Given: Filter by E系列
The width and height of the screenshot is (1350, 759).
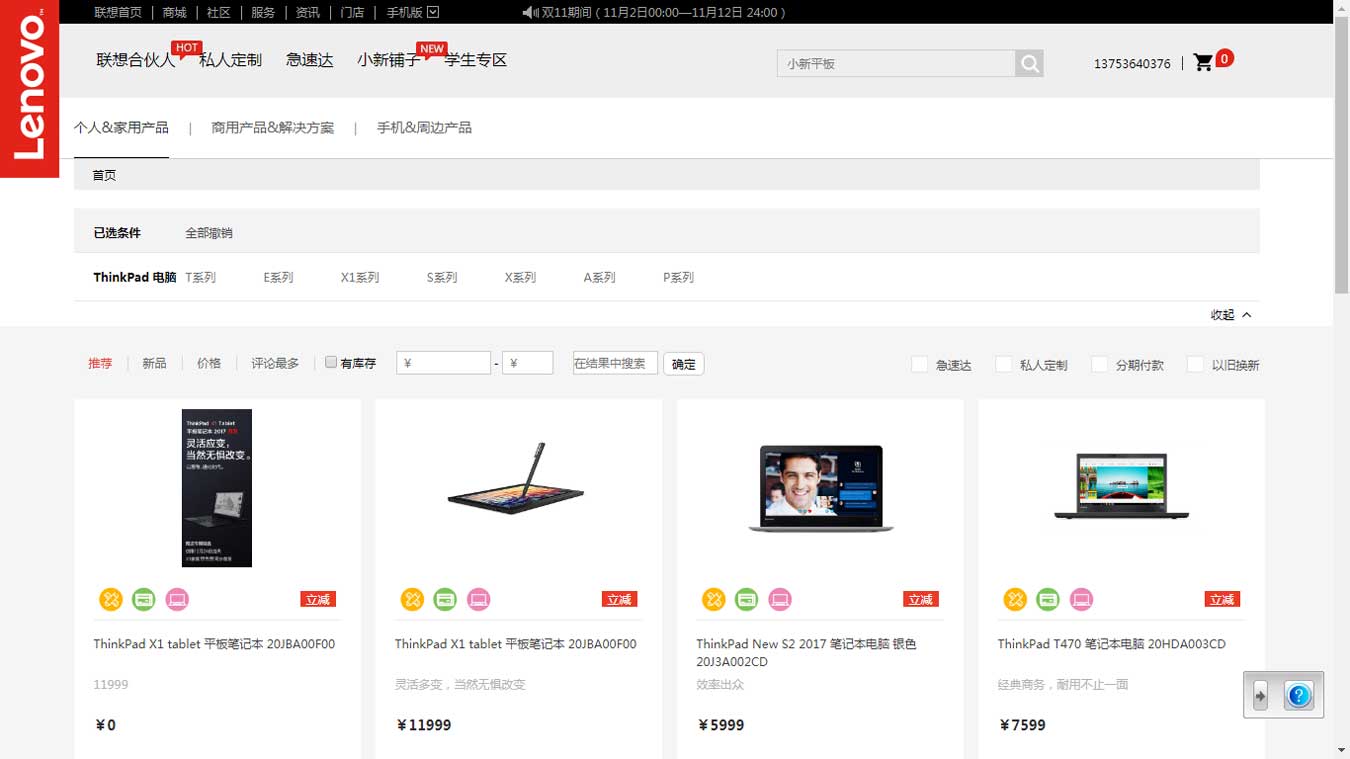Looking at the screenshot, I should click(278, 277).
